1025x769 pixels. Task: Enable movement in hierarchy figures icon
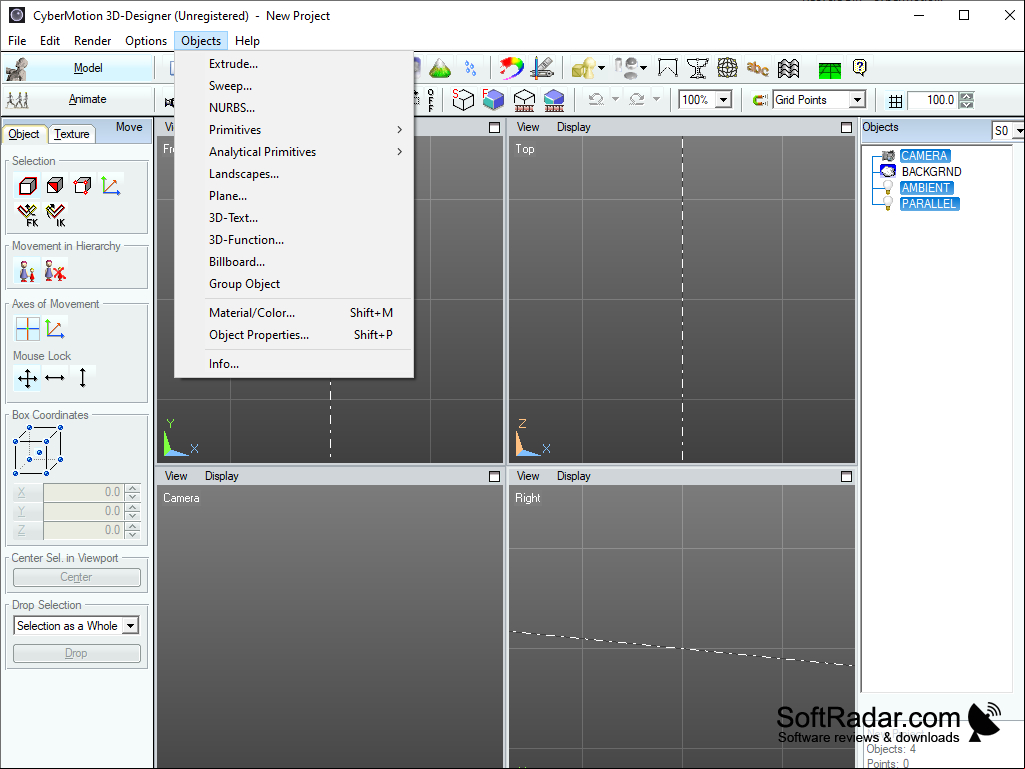coord(27,271)
